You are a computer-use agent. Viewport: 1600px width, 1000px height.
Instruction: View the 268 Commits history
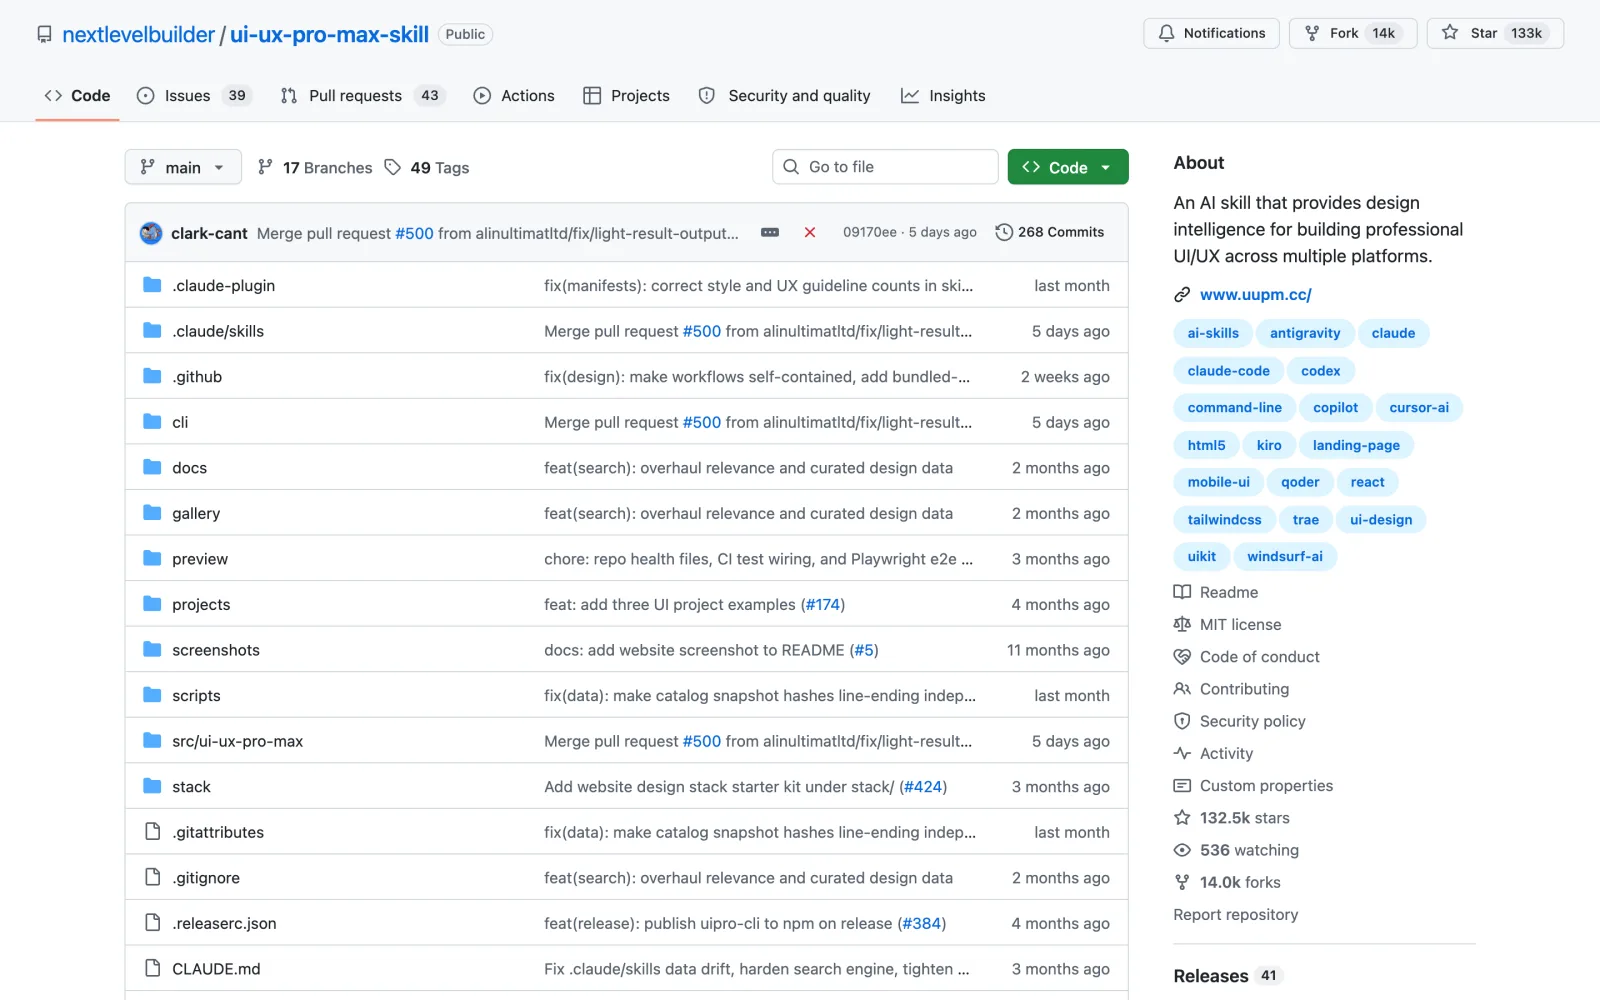[x=1050, y=232]
